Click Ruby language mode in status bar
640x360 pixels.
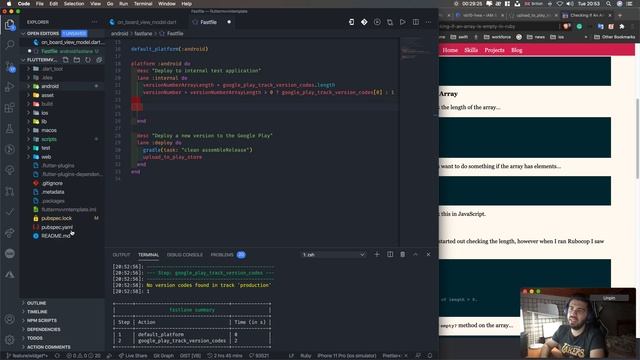point(306,356)
